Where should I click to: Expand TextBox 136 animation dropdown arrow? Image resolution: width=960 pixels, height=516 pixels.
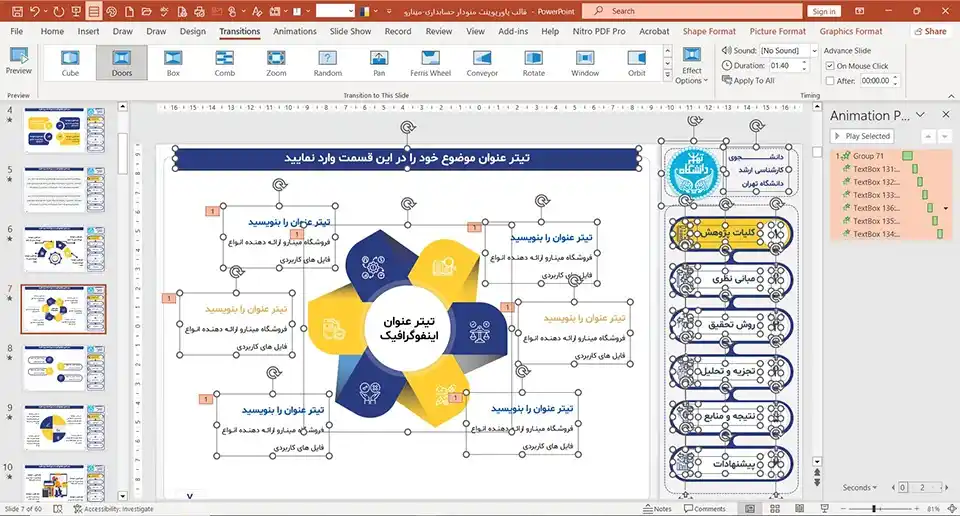946,208
